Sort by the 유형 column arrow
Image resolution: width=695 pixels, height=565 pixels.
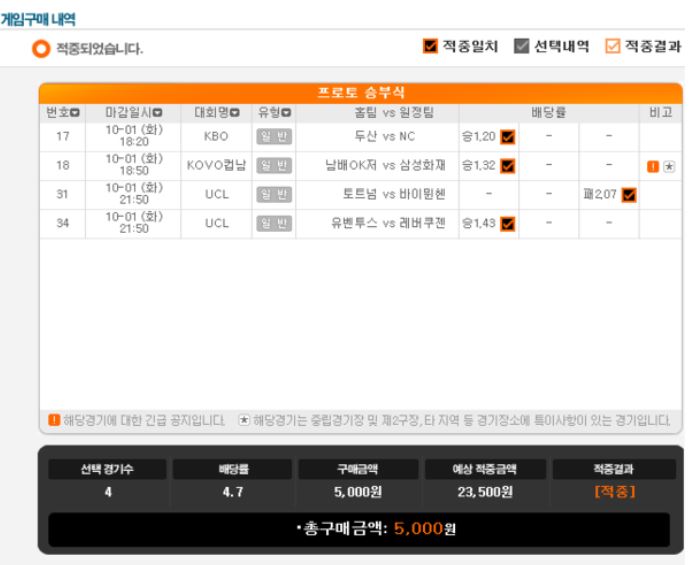286,113
